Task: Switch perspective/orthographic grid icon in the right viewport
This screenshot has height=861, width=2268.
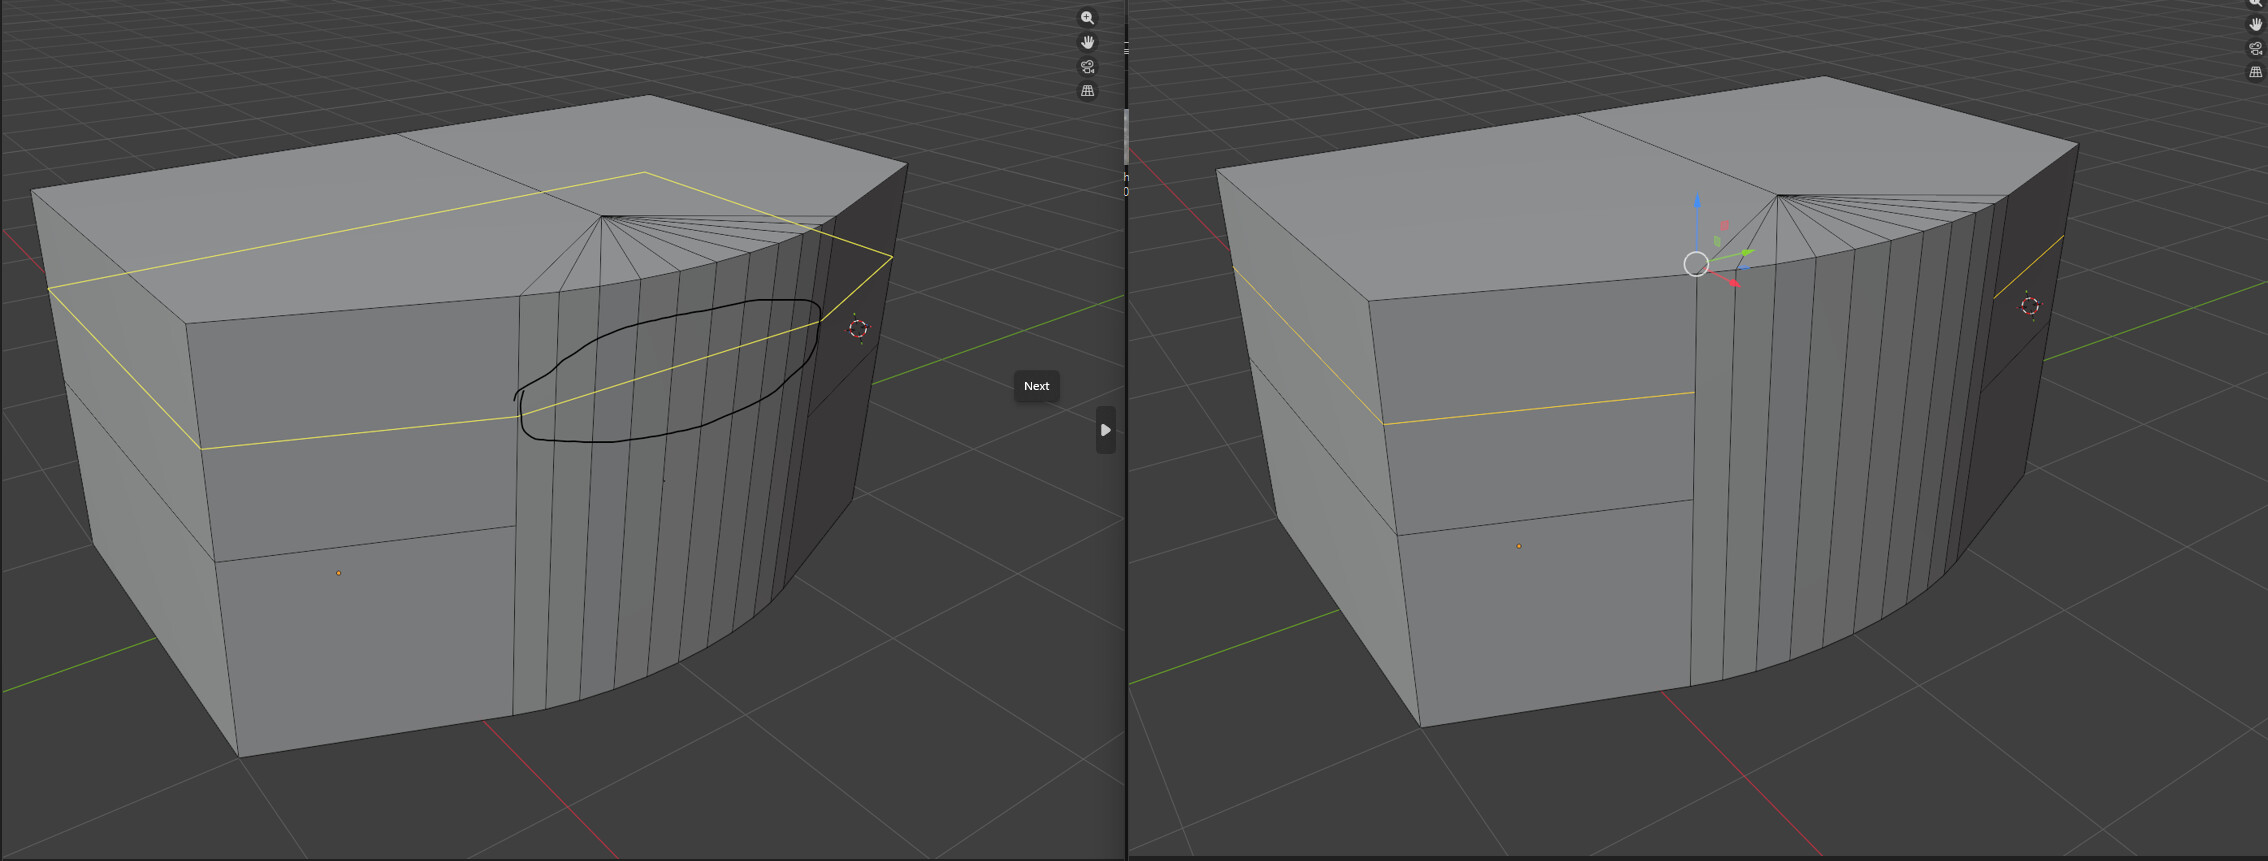Action: (2255, 72)
